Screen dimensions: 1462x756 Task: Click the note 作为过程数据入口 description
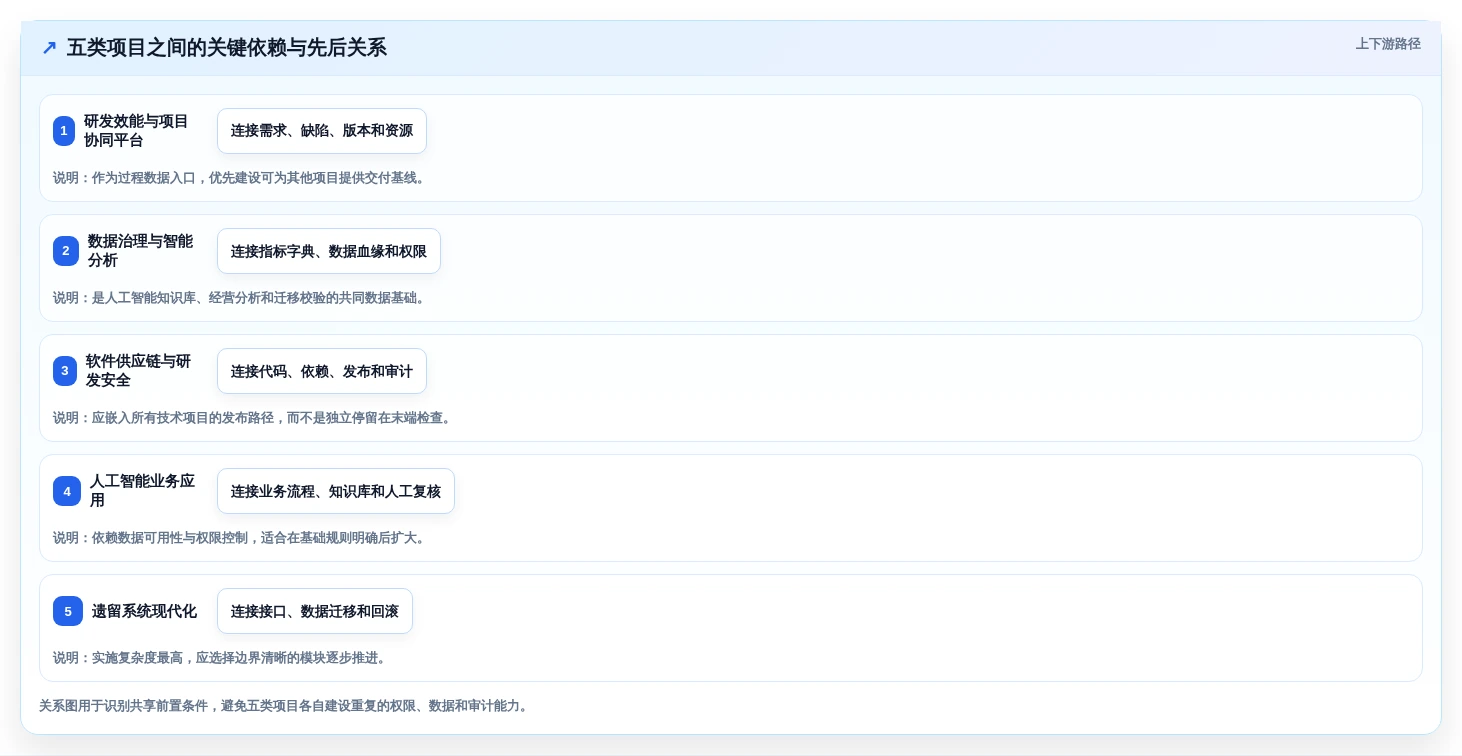click(x=241, y=178)
